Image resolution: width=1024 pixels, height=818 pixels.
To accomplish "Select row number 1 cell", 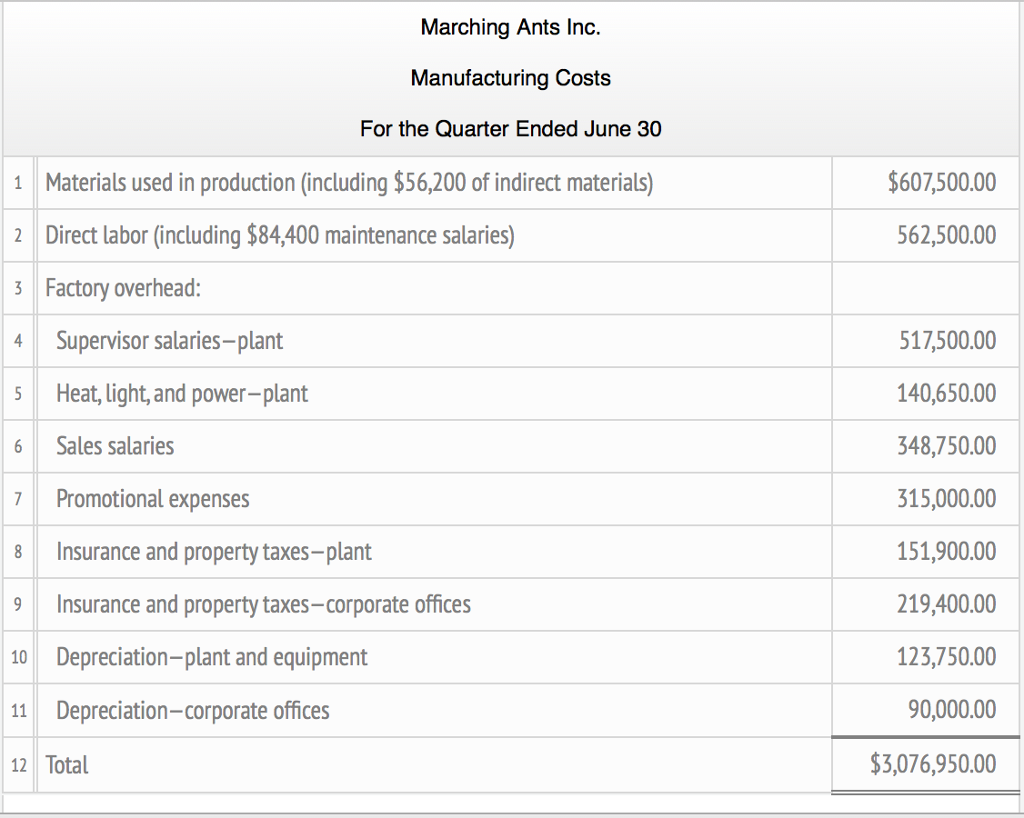I will click(19, 183).
